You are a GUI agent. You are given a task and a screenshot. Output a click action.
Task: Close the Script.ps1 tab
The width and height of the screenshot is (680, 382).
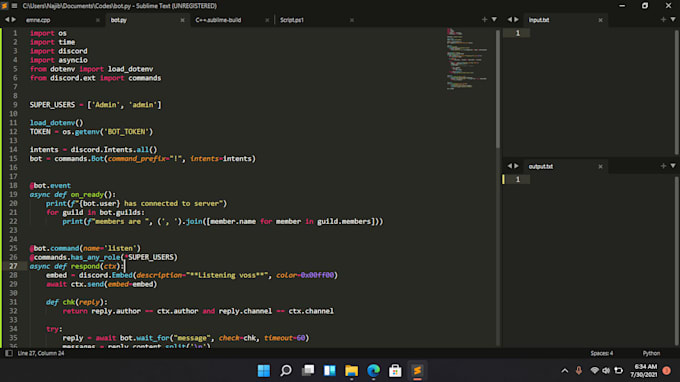(x=352, y=20)
